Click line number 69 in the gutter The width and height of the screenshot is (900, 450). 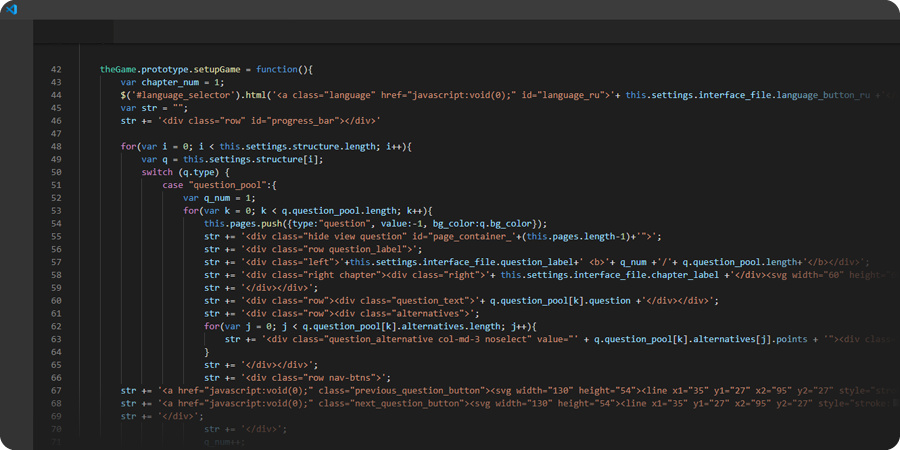click(x=56, y=416)
